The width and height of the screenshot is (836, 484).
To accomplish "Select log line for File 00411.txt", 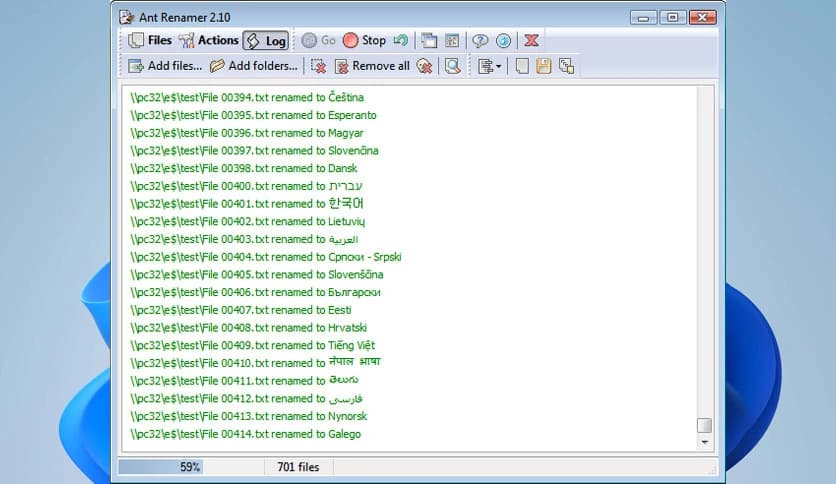I will [245, 381].
